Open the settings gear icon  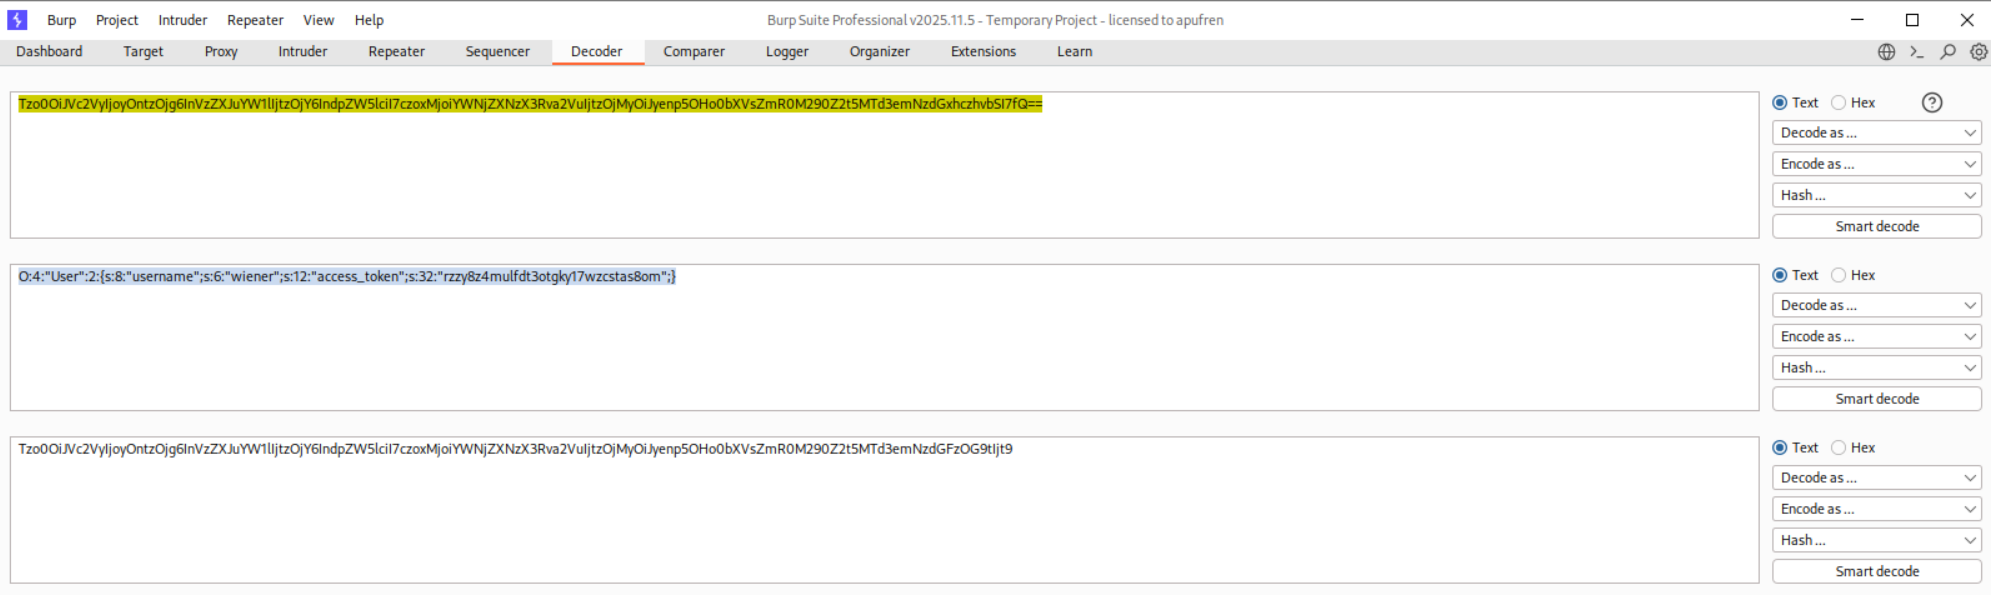click(x=1978, y=52)
